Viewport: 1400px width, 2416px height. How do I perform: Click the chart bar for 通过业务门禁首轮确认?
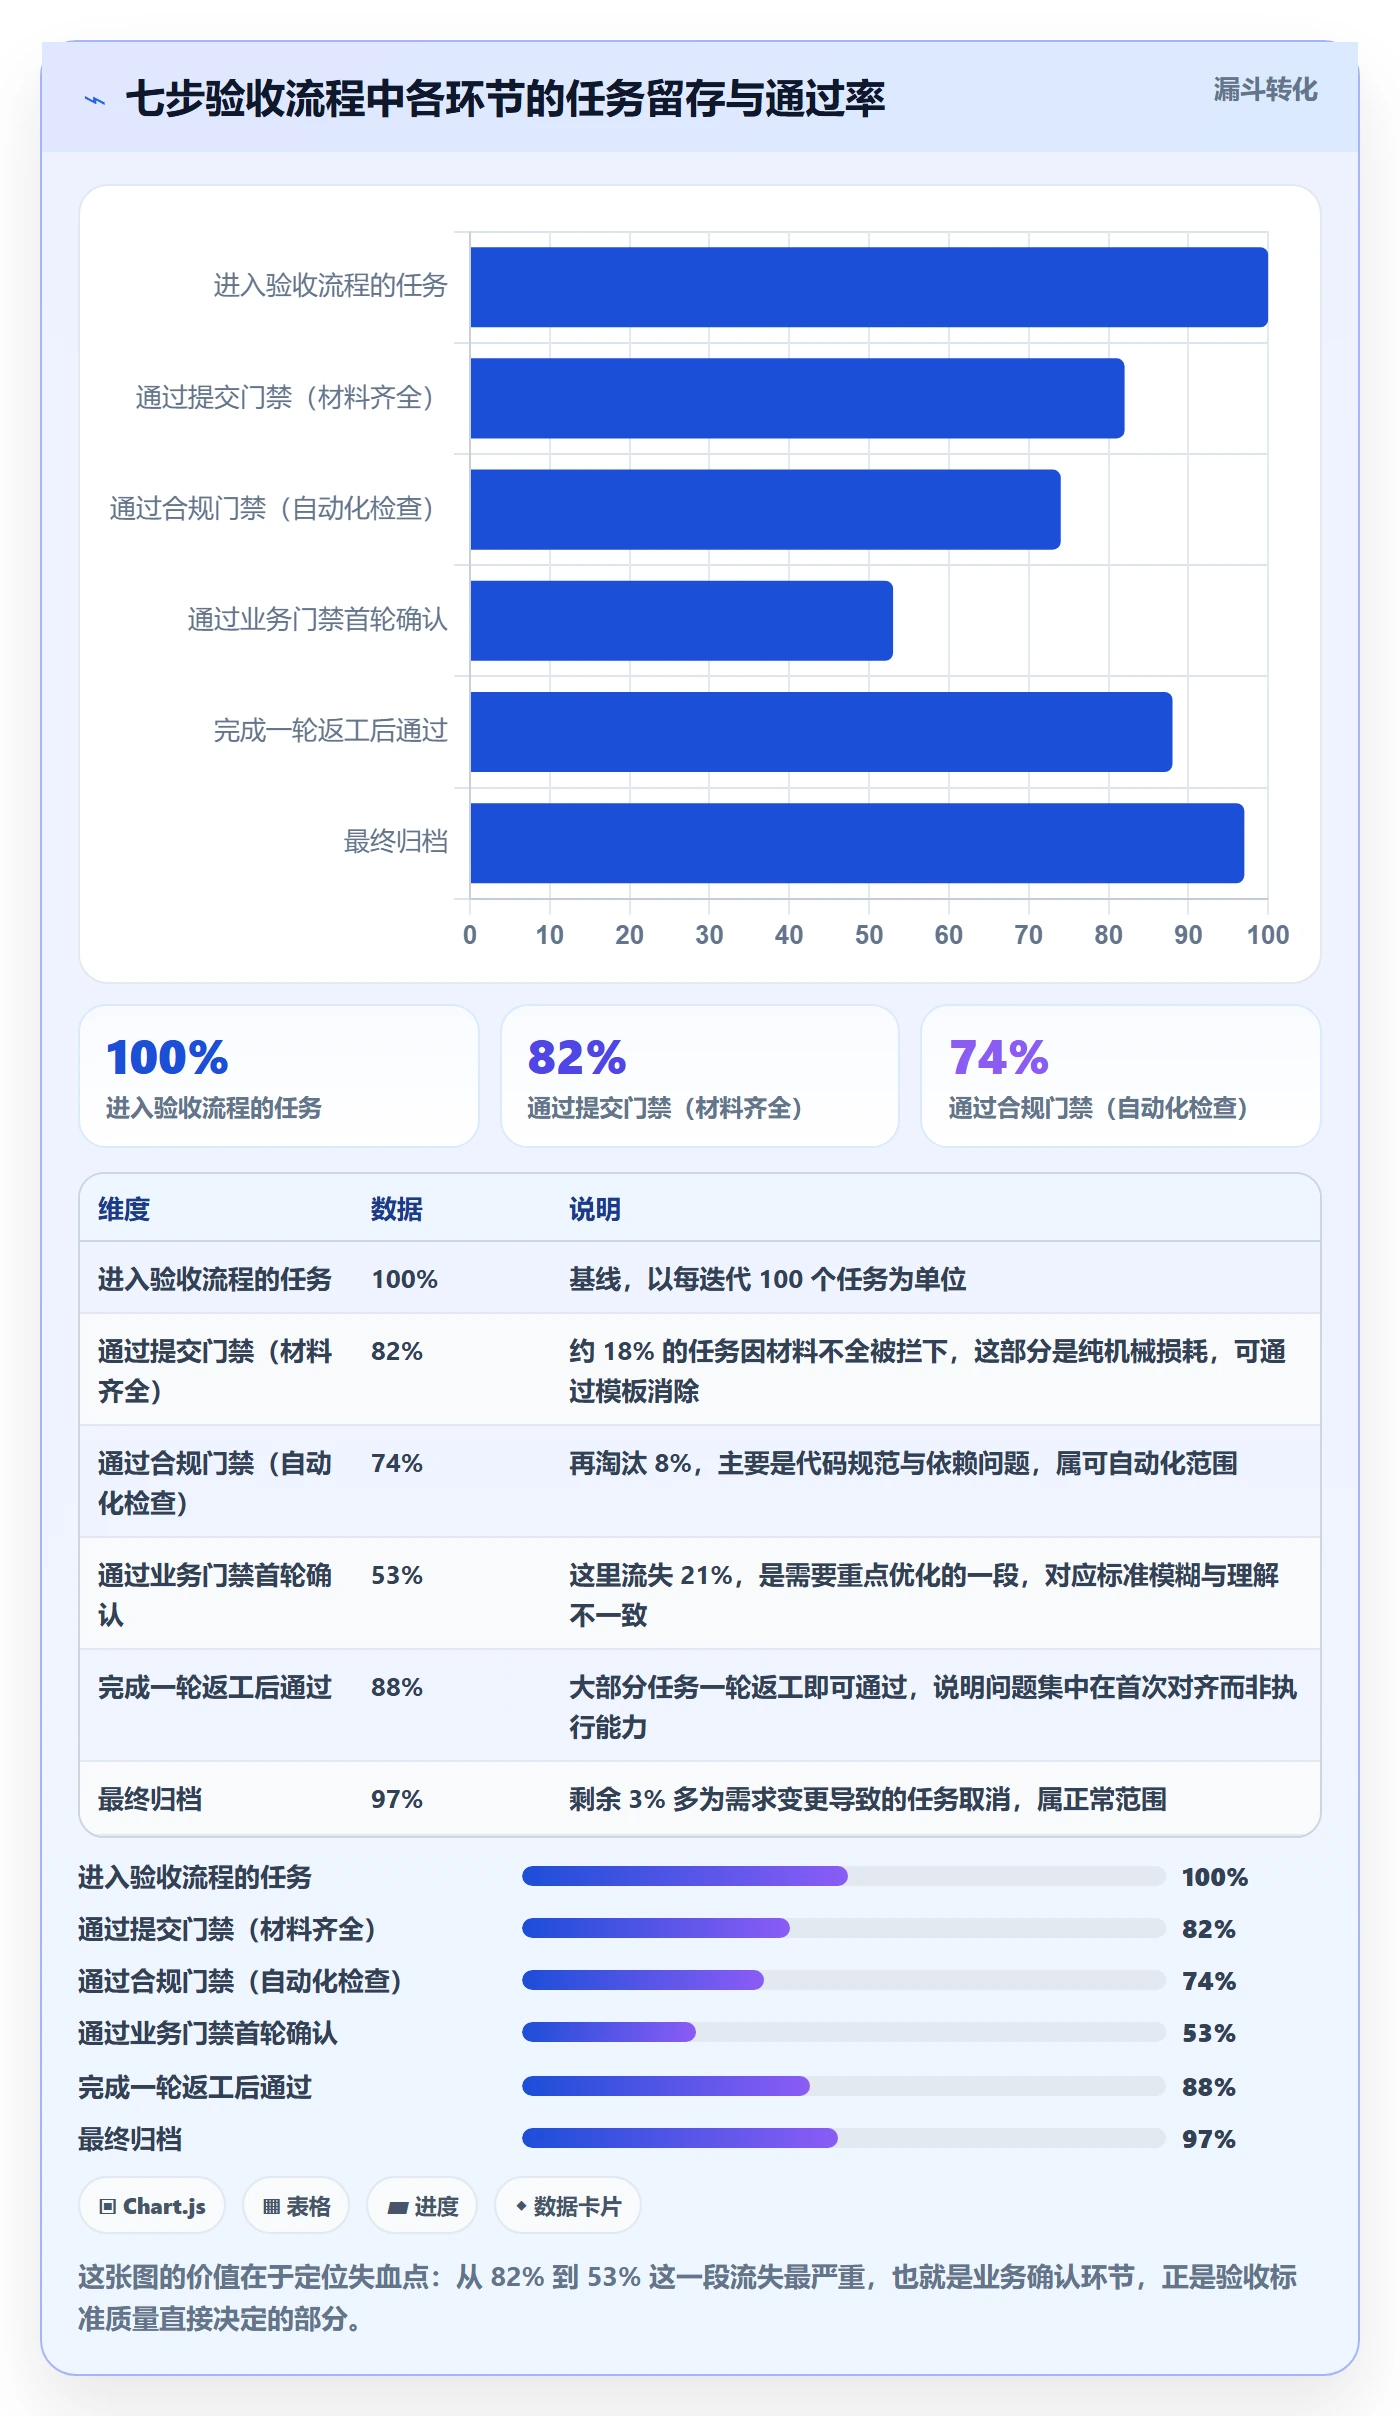(x=681, y=620)
